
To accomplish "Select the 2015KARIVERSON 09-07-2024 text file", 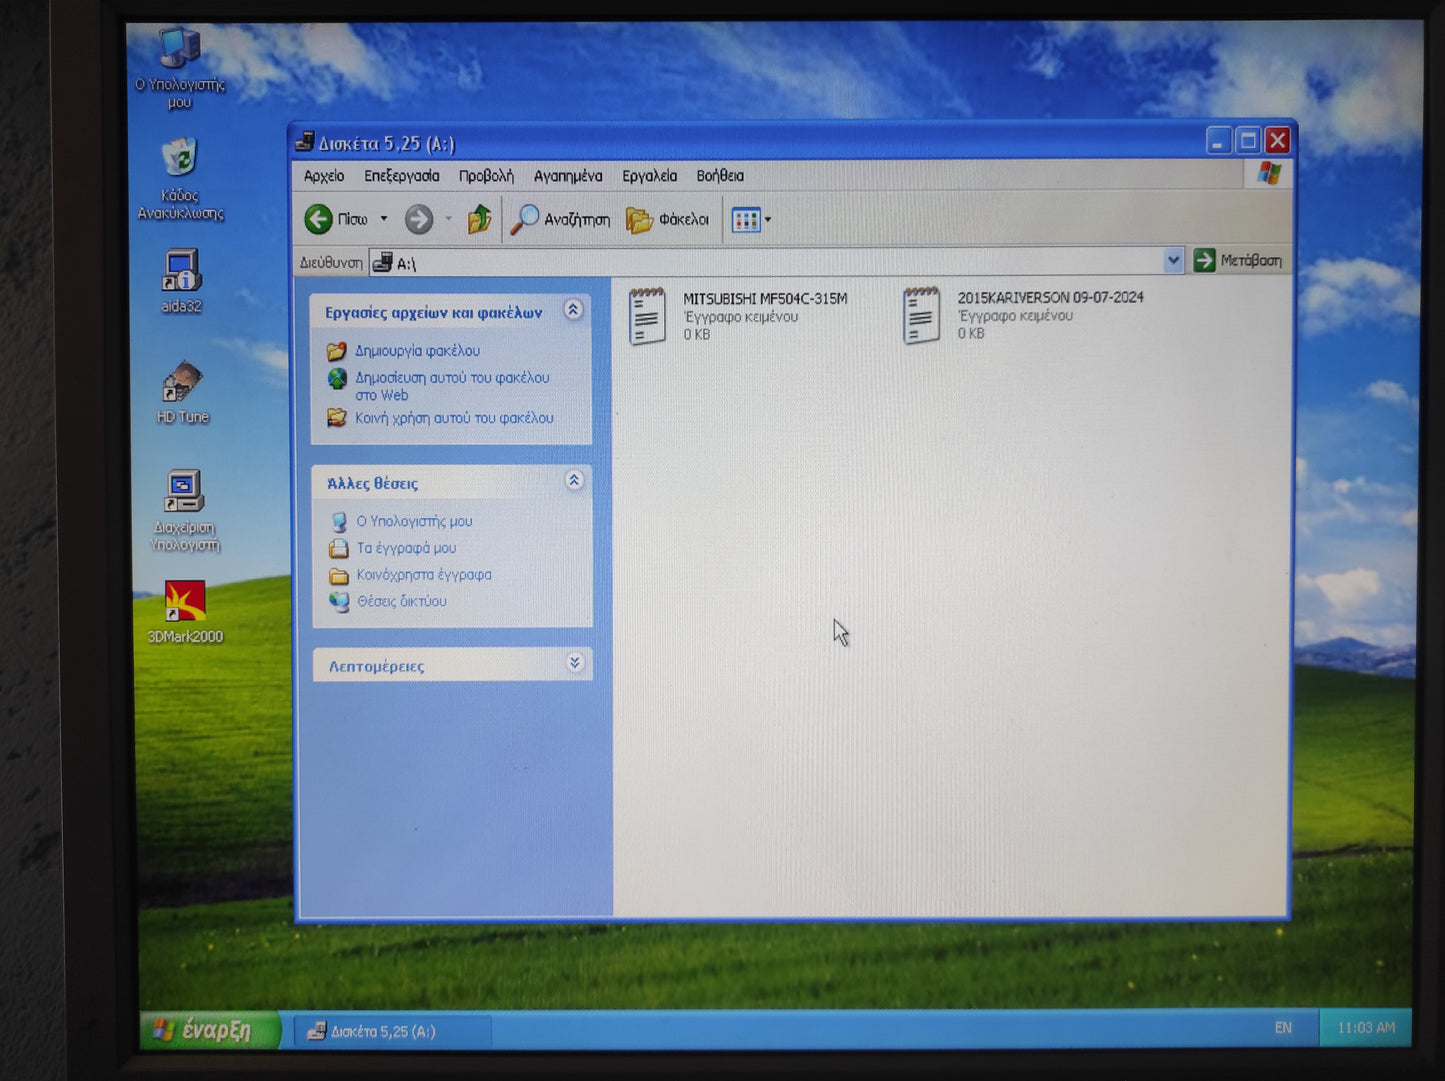I will pyautogui.click(x=922, y=316).
